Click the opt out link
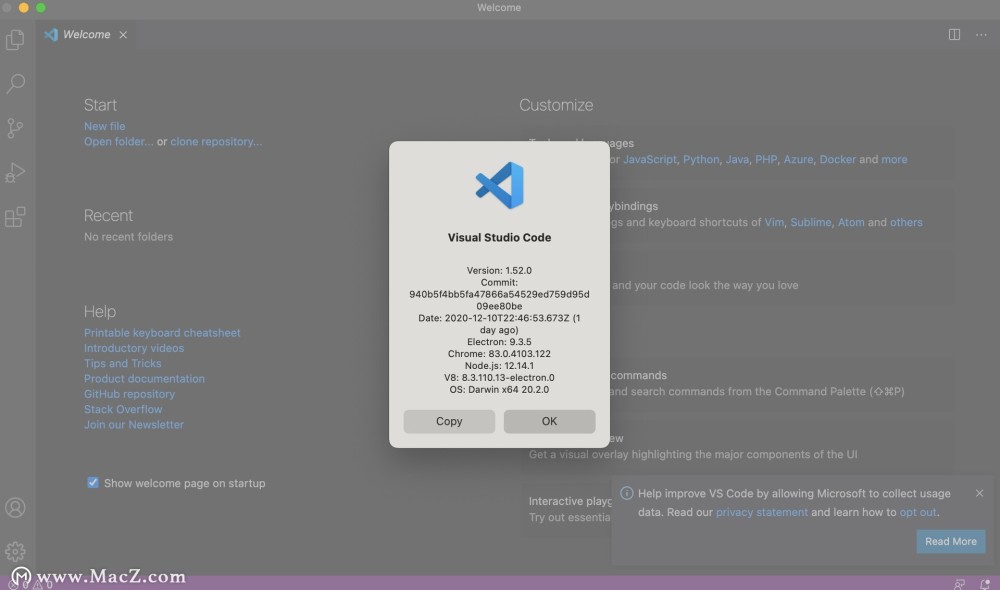Viewport: 1000px width, 590px height. tap(918, 512)
